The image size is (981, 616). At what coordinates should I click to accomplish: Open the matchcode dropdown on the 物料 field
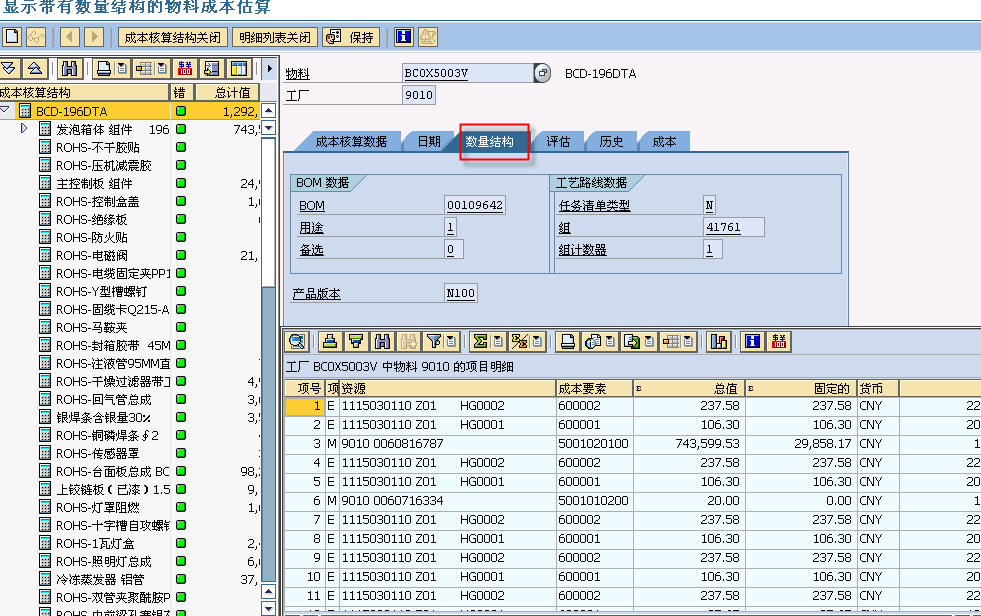click(540, 72)
